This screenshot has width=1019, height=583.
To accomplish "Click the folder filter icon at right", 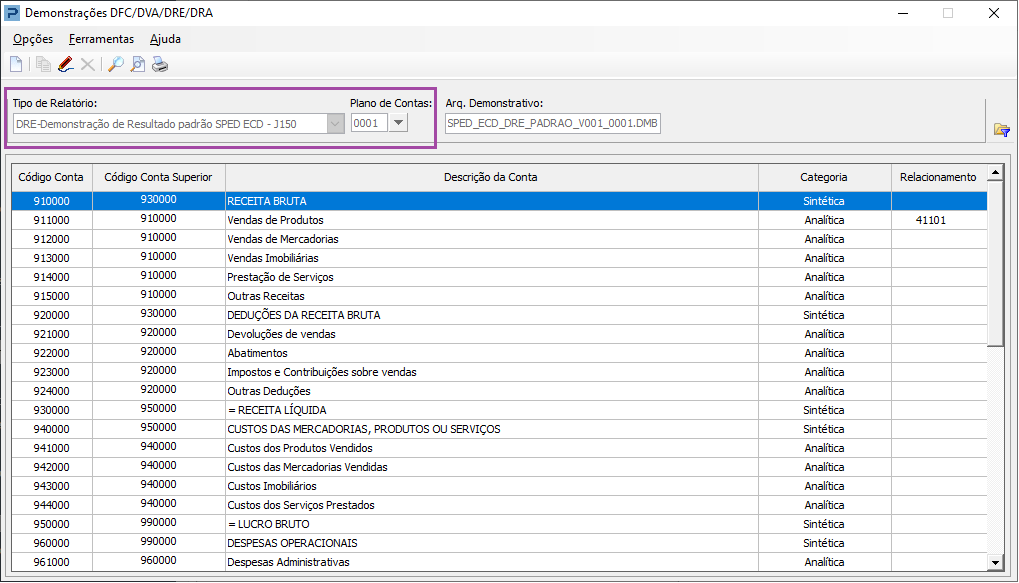I will [x=1001, y=130].
